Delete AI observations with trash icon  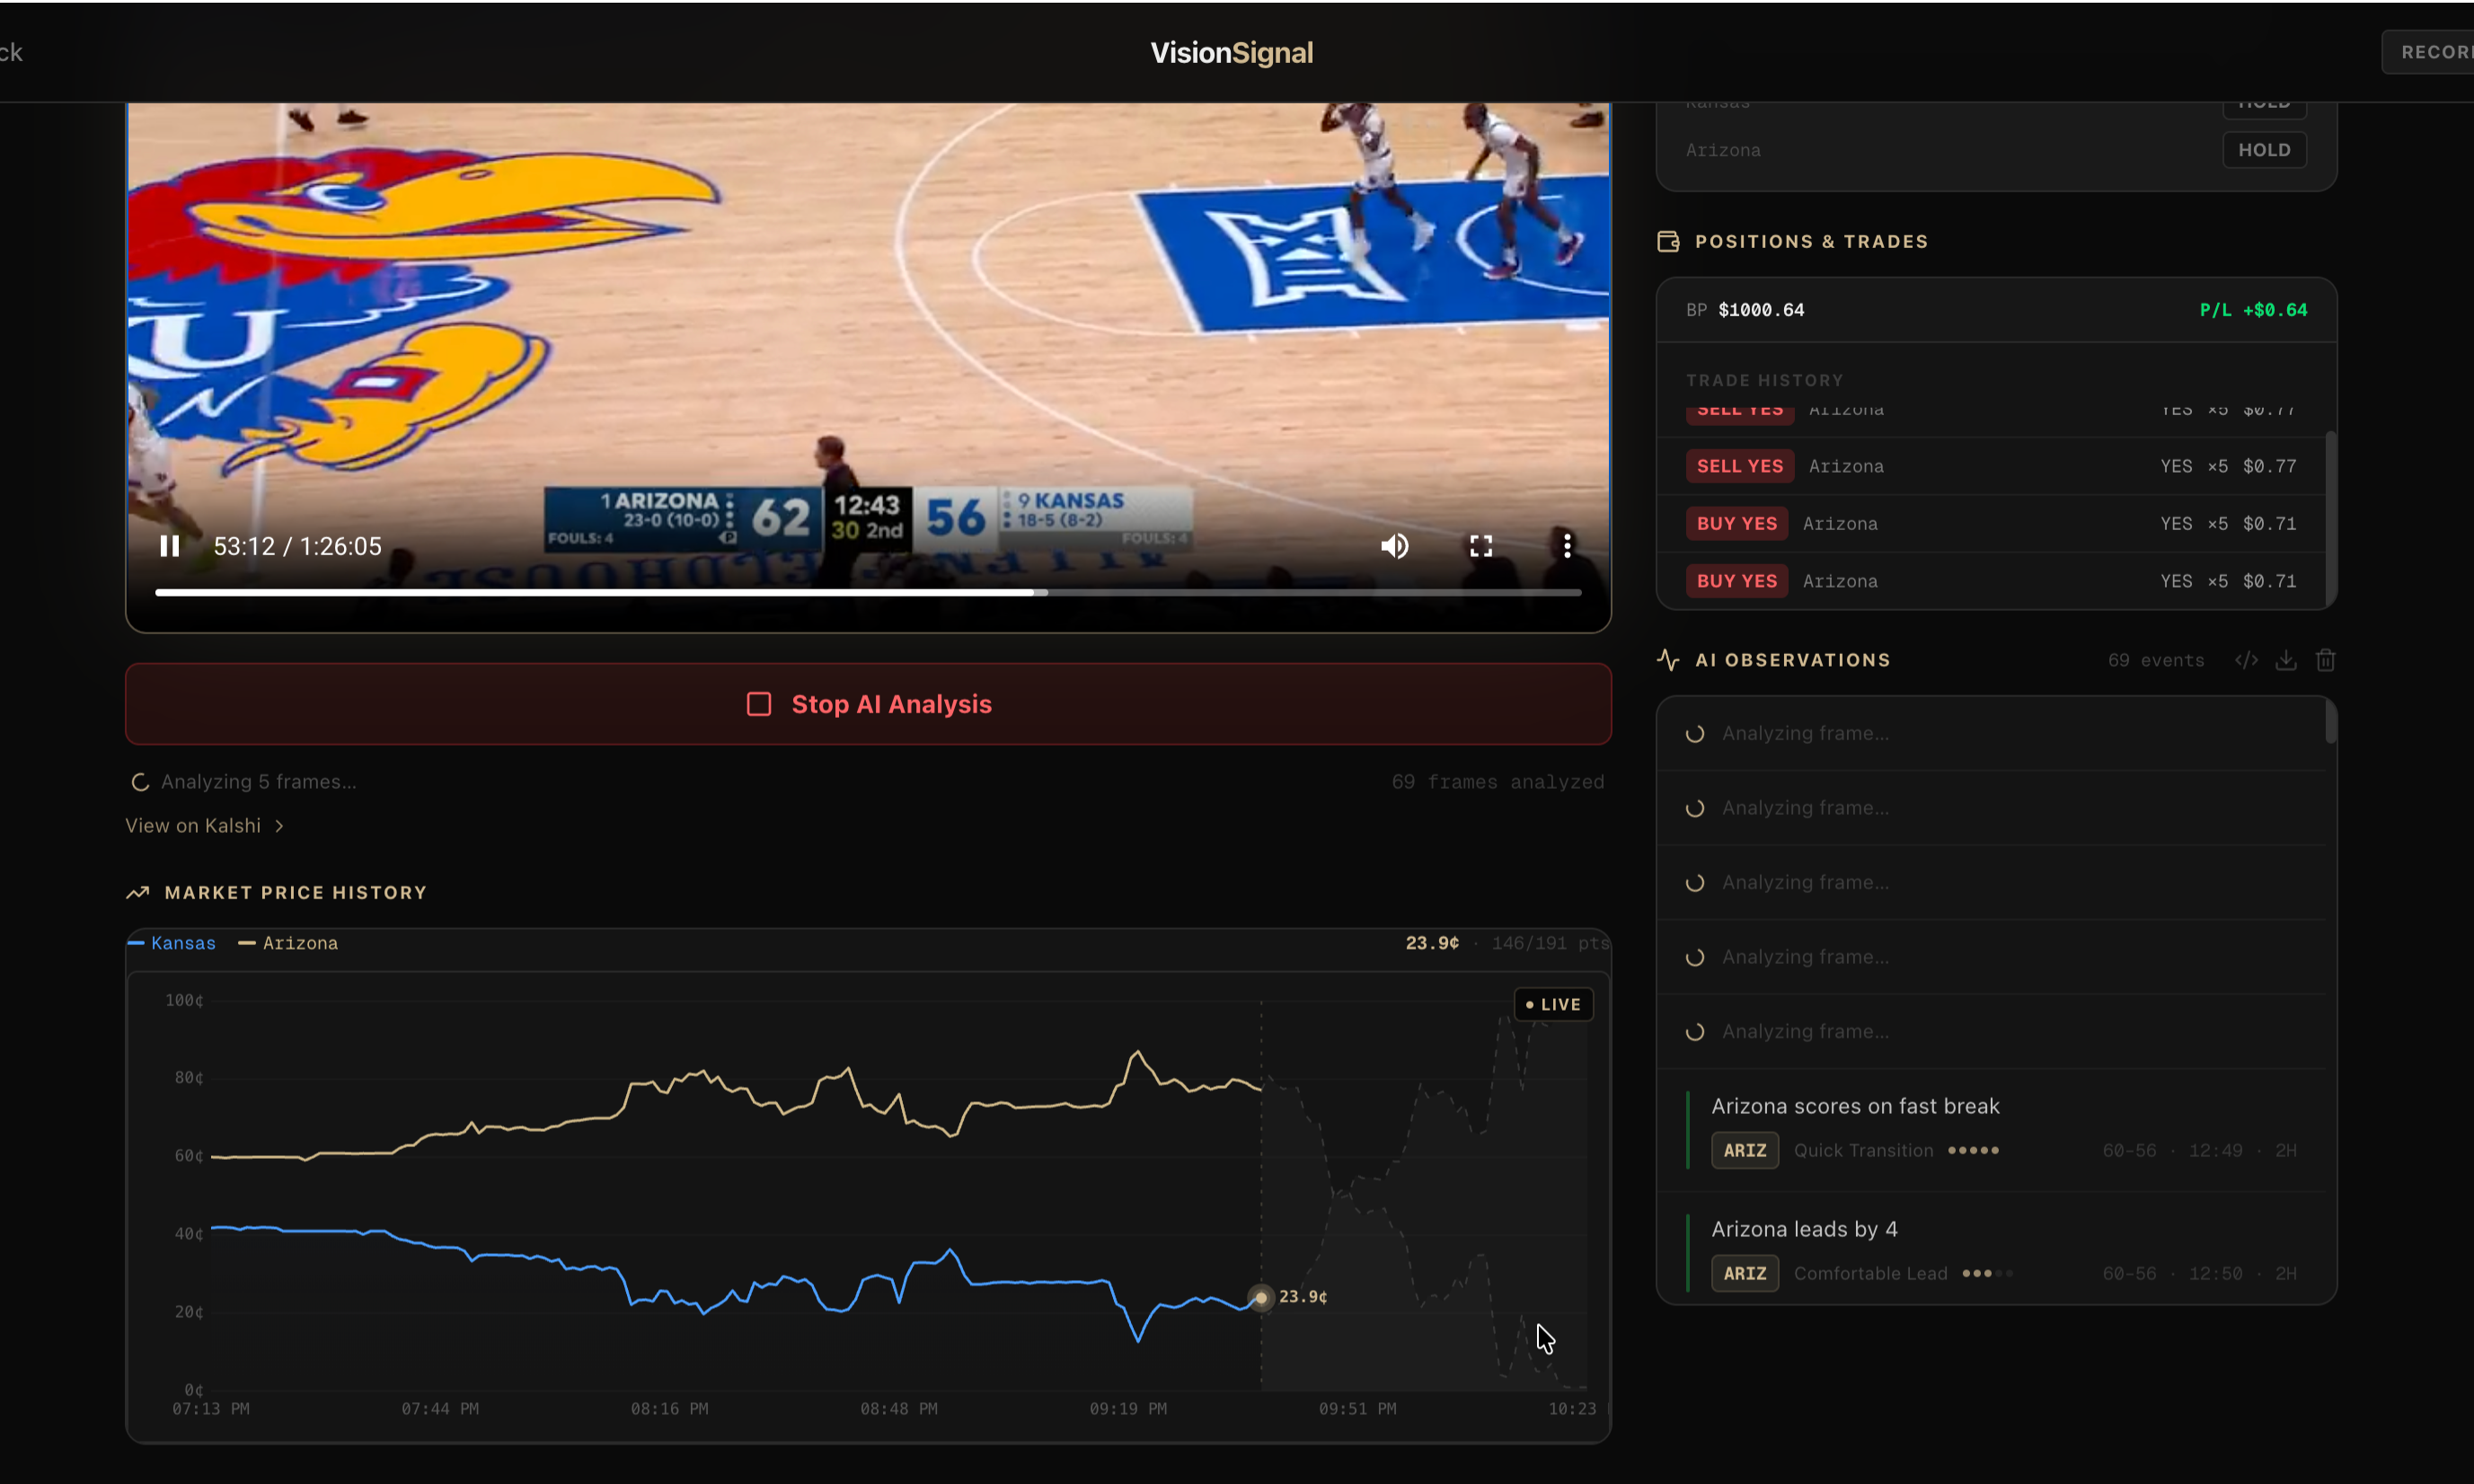pos(2325,660)
